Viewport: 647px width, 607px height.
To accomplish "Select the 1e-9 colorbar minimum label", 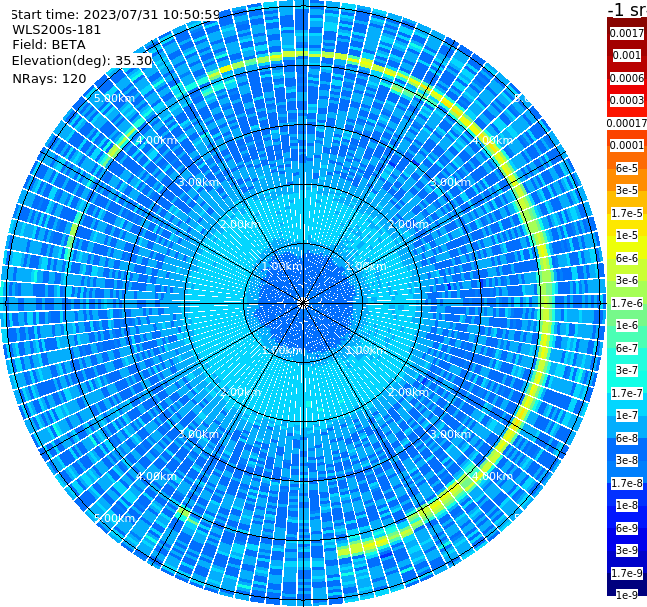I will tap(627, 595).
